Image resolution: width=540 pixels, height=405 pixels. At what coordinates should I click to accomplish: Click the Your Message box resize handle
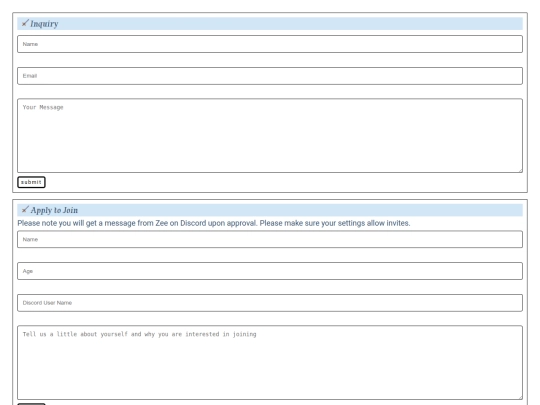coord(520,170)
